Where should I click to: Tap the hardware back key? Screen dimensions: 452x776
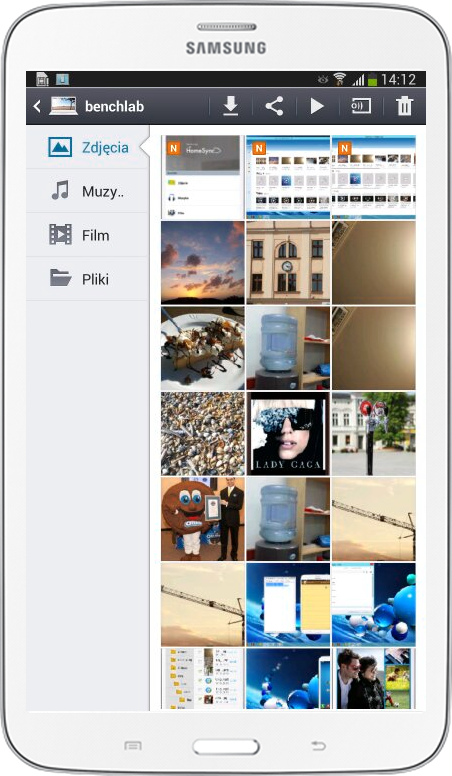(319, 745)
